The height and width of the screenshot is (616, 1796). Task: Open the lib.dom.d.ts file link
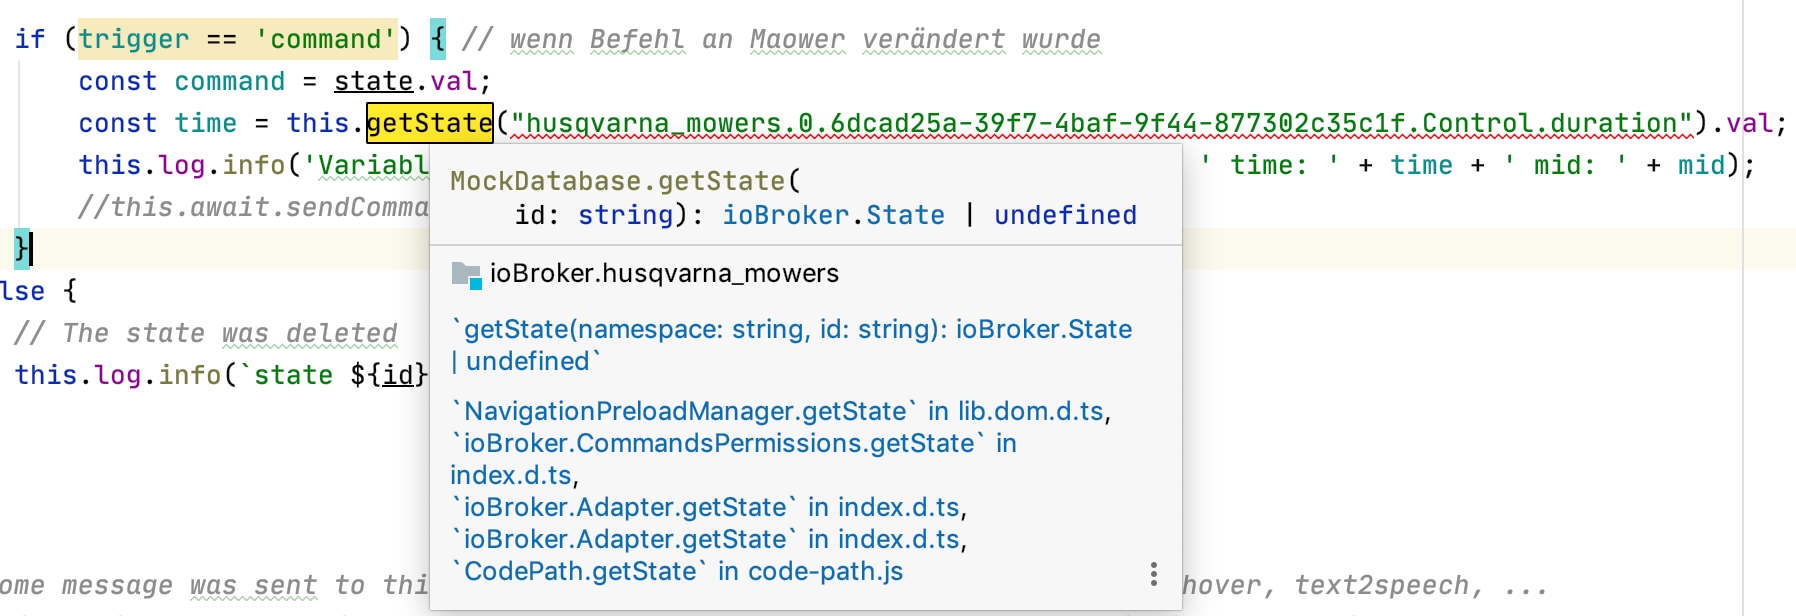[x=1030, y=411]
